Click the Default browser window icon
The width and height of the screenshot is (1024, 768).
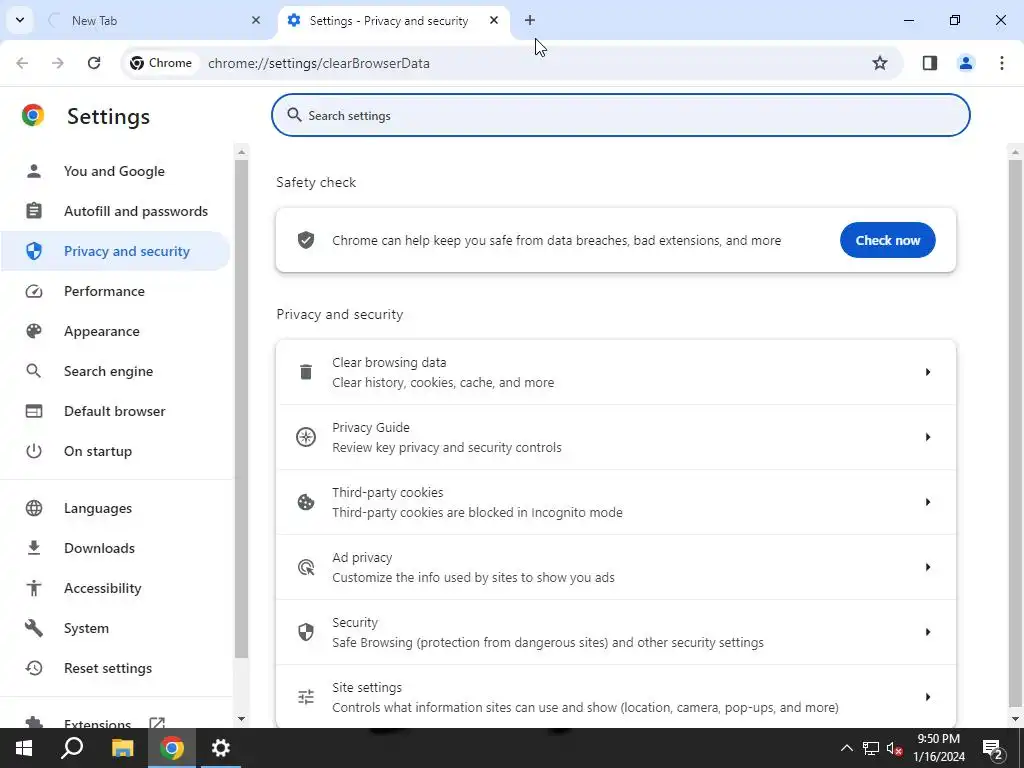(33, 411)
